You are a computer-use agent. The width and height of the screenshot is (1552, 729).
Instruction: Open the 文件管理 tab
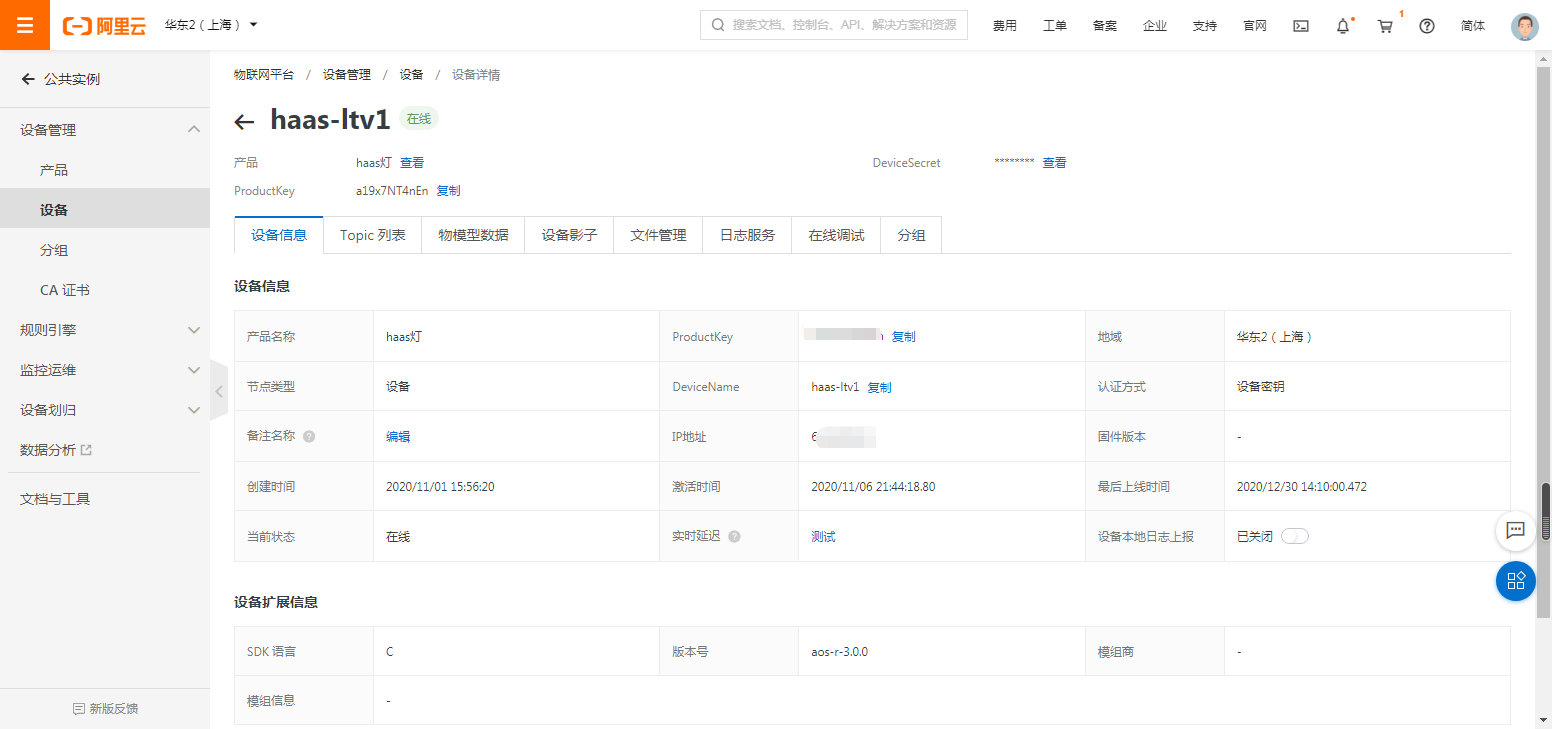658,235
